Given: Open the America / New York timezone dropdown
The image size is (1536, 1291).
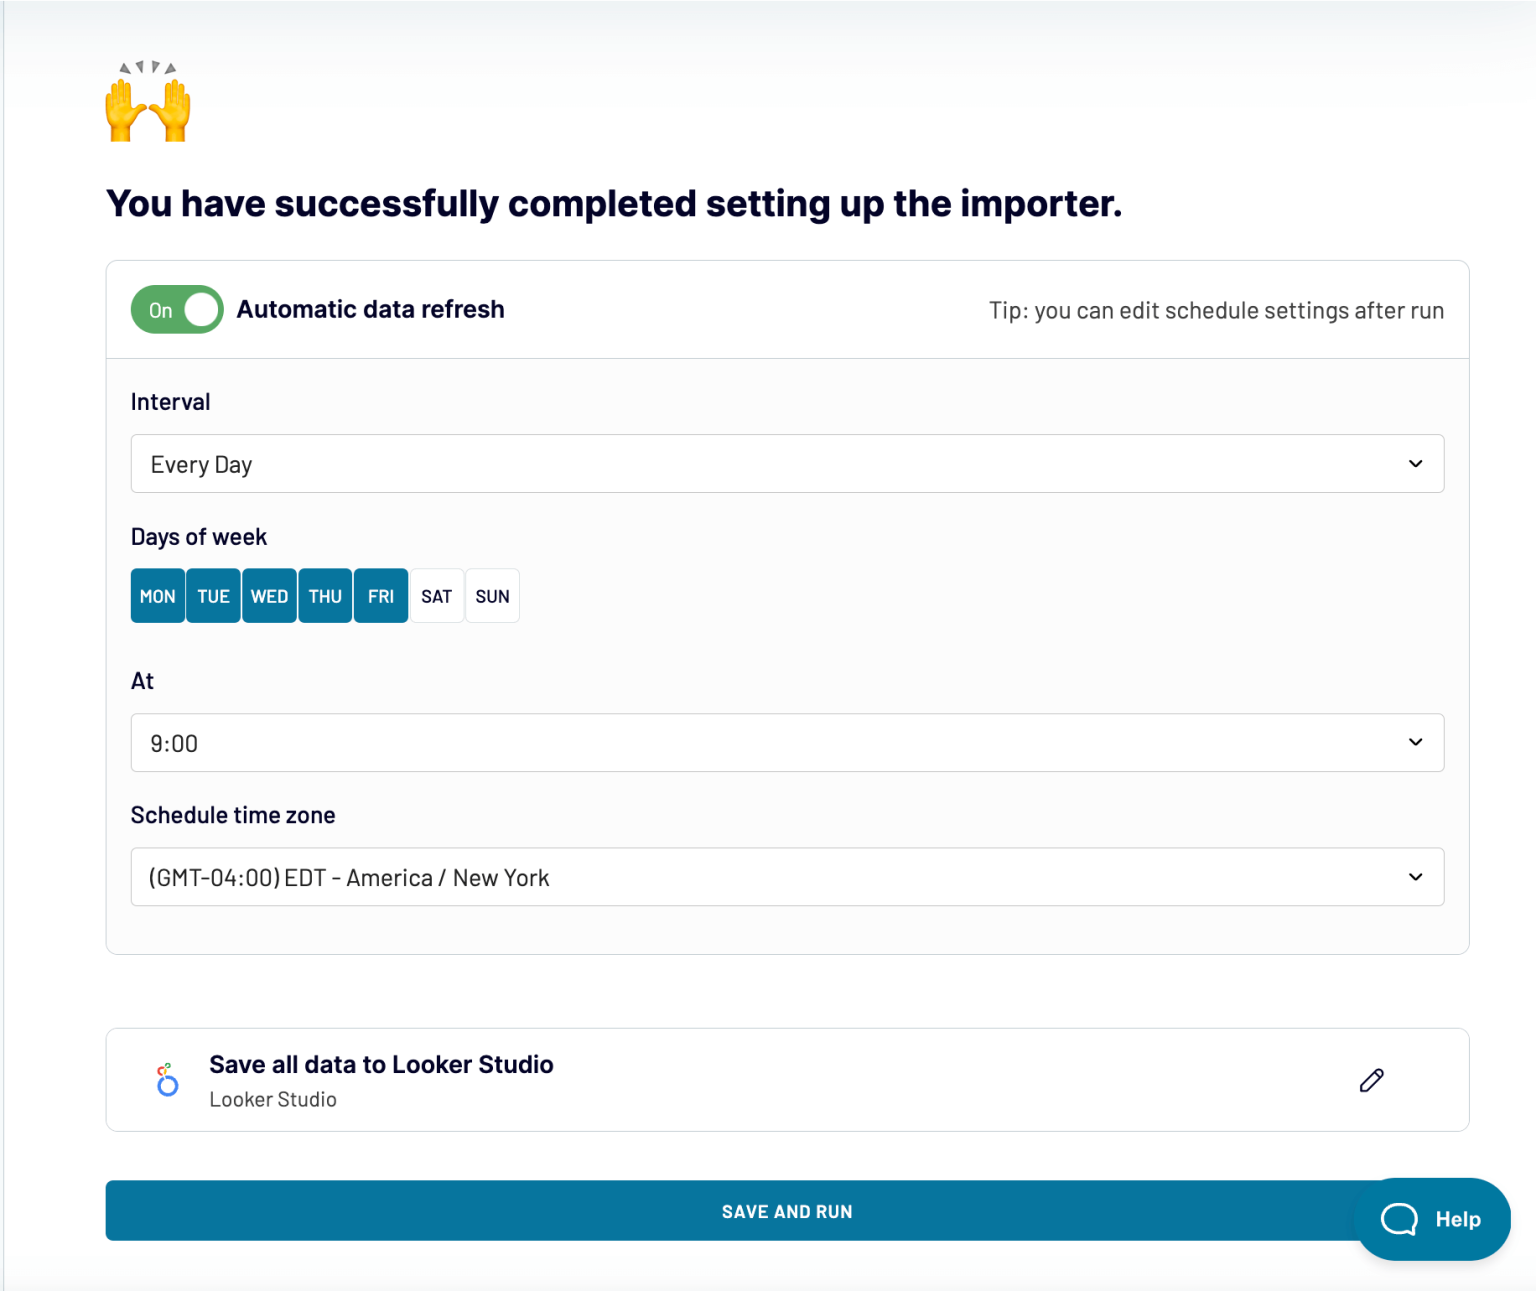Looking at the screenshot, I should pyautogui.click(x=786, y=877).
